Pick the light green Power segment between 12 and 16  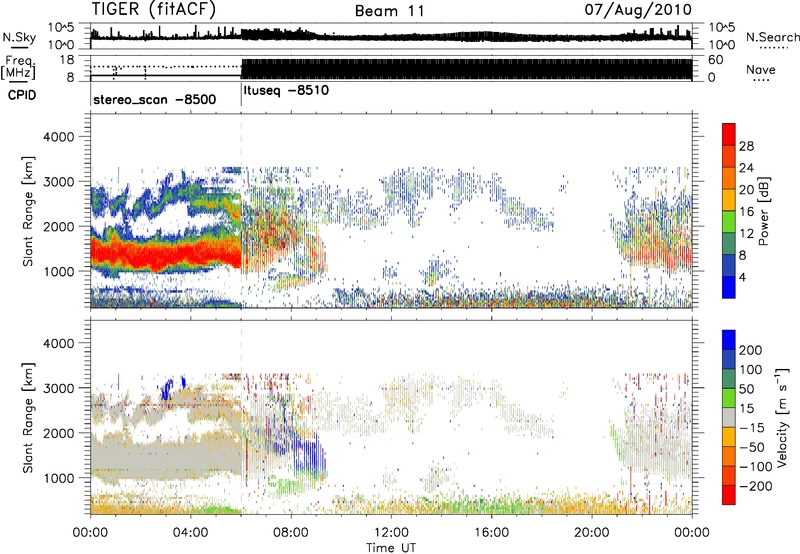729,222
